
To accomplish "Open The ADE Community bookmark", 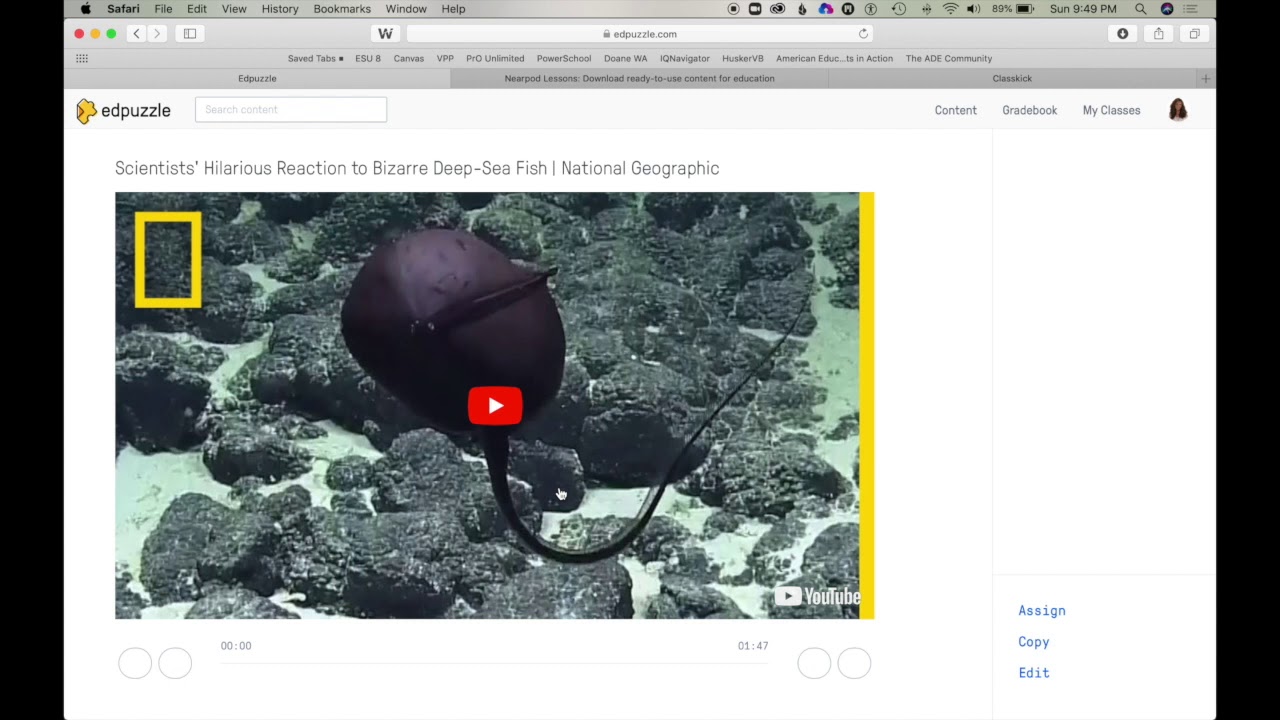I will (x=949, y=58).
